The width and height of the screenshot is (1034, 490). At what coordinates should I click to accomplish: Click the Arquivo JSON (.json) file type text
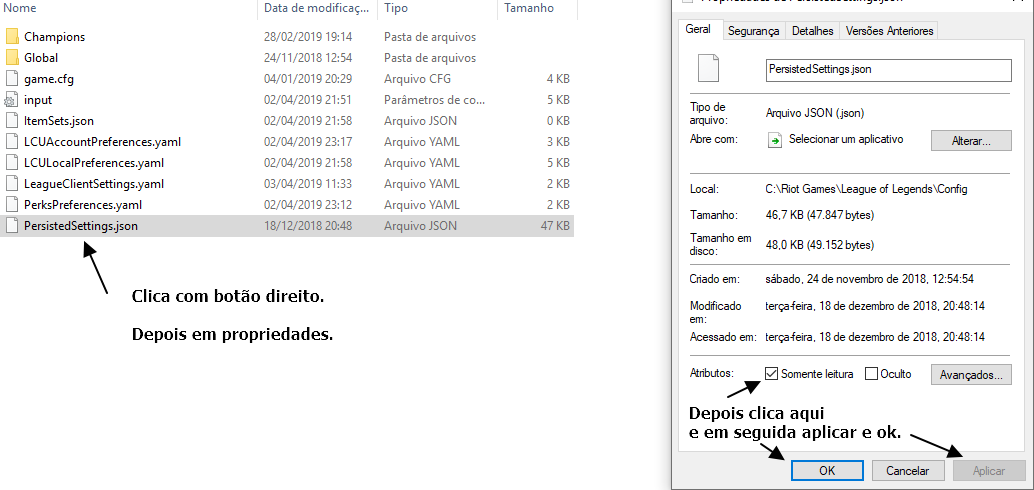815,113
